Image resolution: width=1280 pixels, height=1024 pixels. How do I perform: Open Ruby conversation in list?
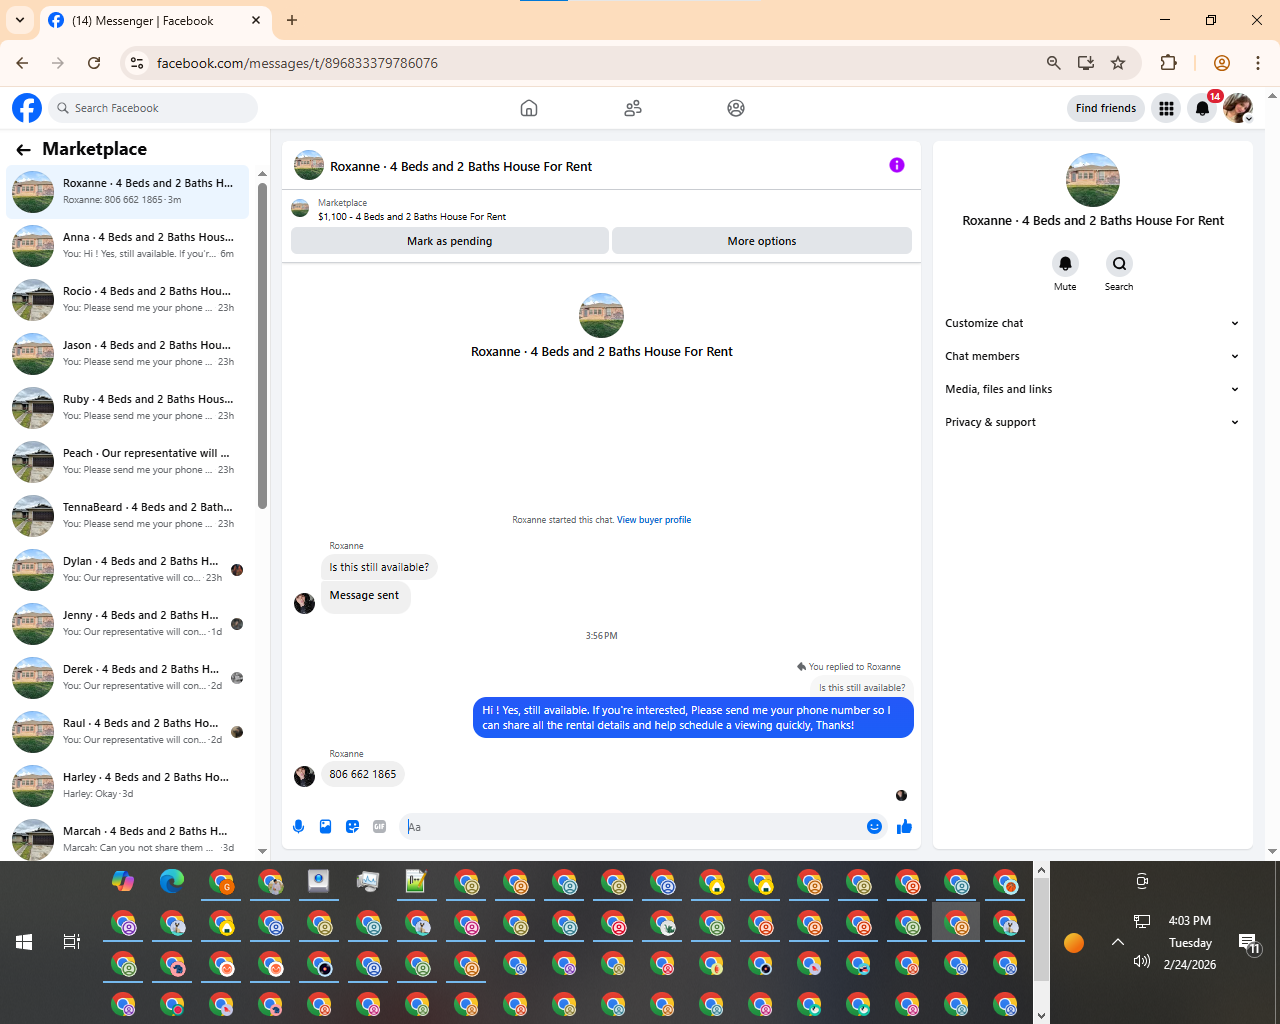coord(128,407)
